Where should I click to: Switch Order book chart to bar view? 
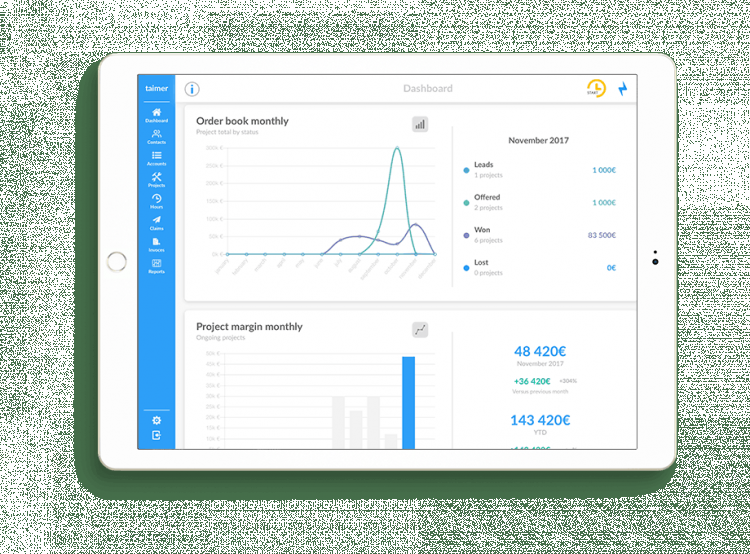click(x=420, y=124)
